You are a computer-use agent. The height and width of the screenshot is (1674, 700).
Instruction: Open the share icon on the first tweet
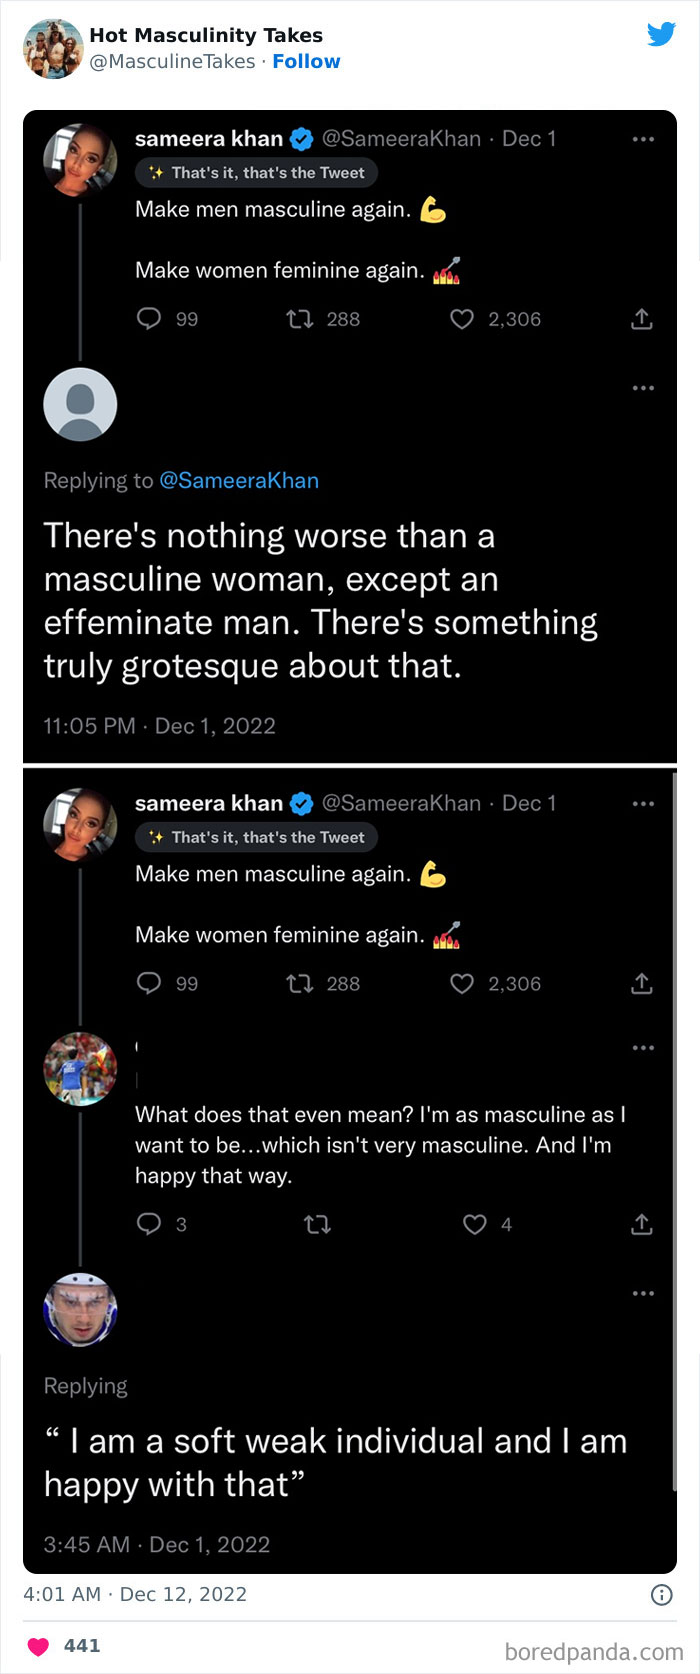pos(641,318)
